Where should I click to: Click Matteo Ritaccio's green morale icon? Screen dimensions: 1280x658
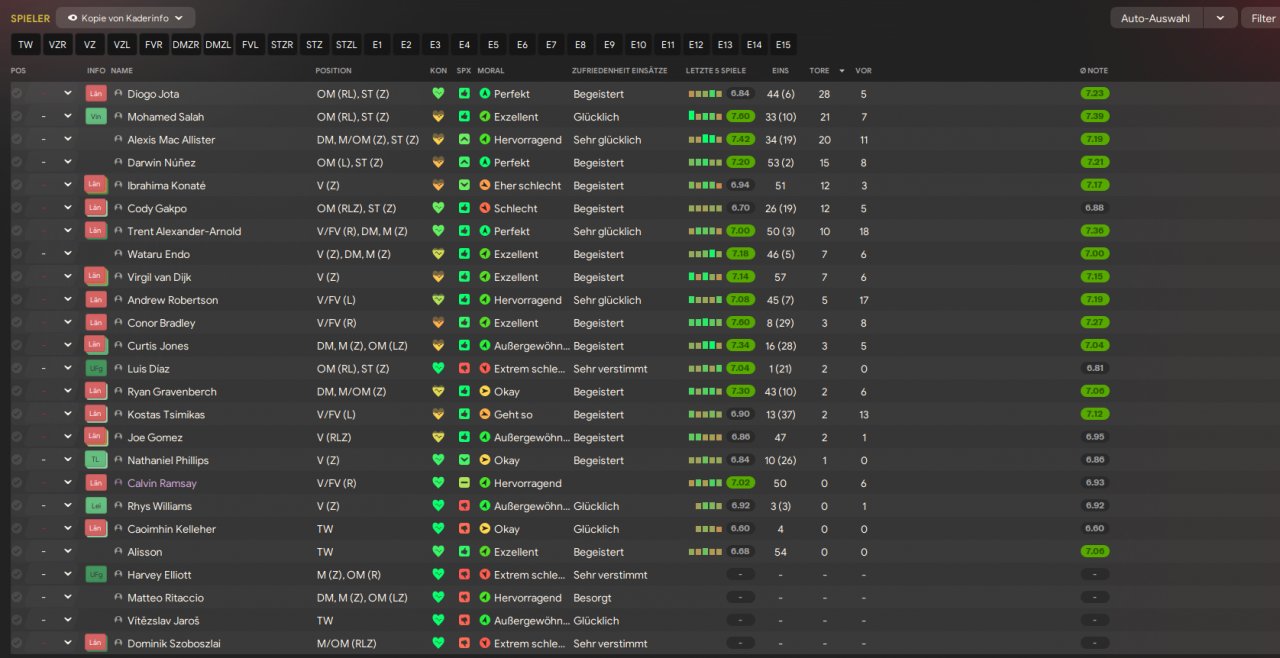[485, 598]
